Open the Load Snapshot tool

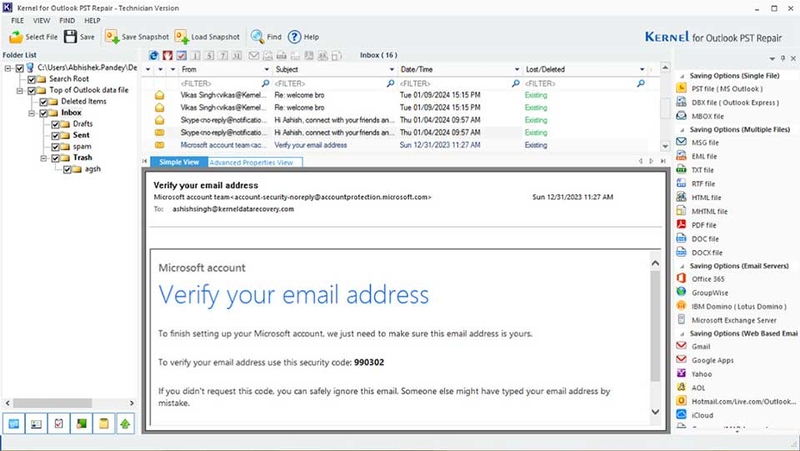click(x=181, y=37)
